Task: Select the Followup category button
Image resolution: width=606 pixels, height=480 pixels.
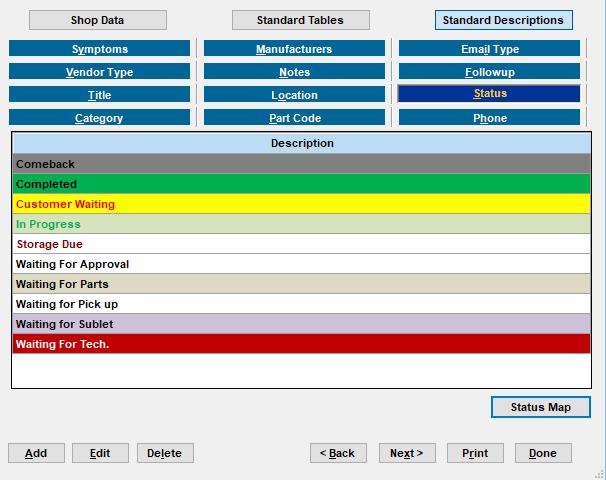Action: 489,72
